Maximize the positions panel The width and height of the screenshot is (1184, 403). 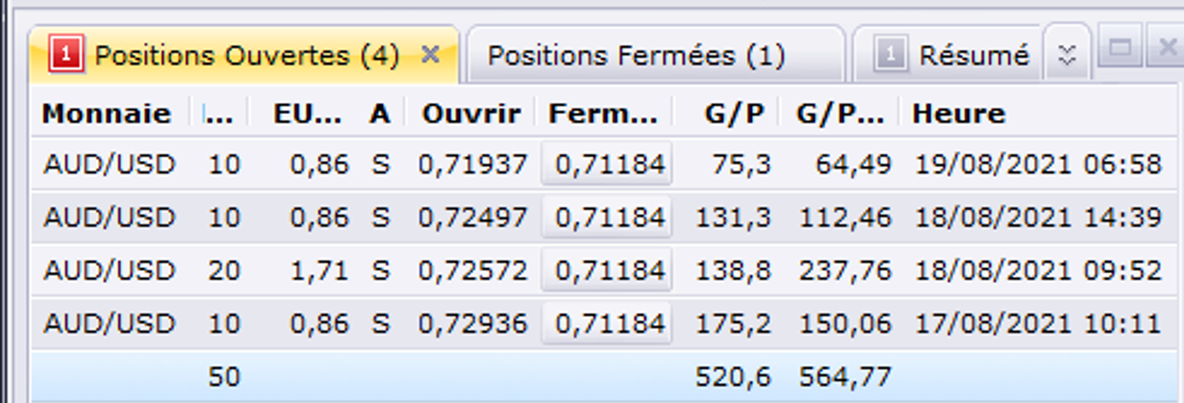[1120, 49]
